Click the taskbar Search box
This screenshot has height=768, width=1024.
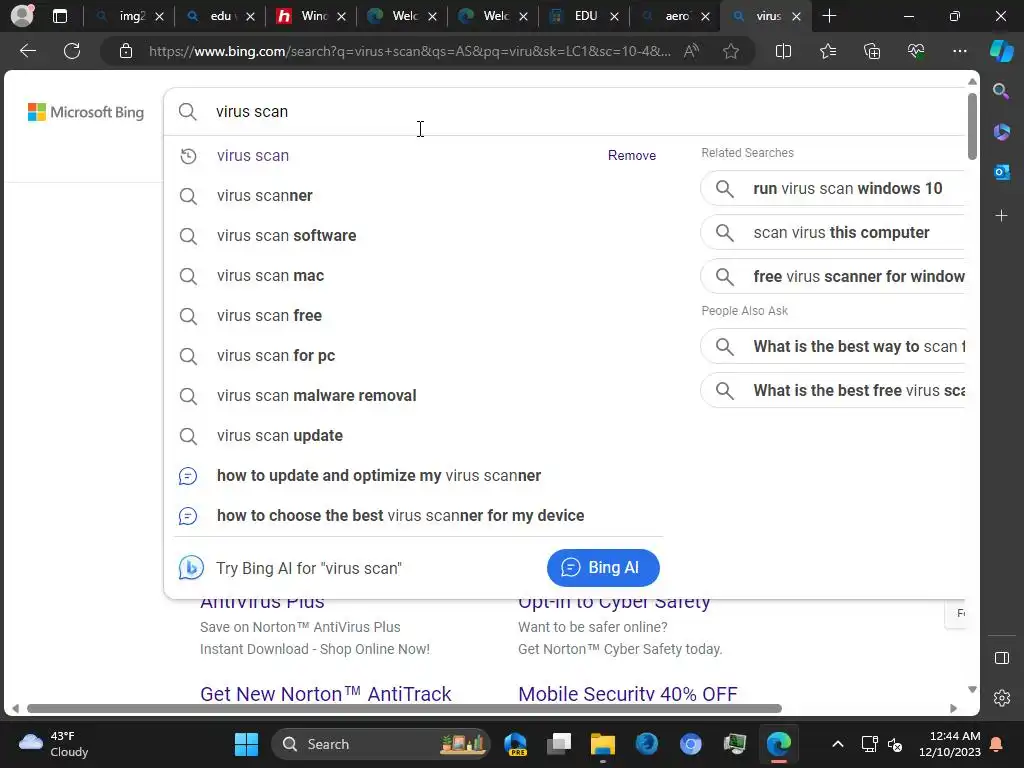click(380, 744)
